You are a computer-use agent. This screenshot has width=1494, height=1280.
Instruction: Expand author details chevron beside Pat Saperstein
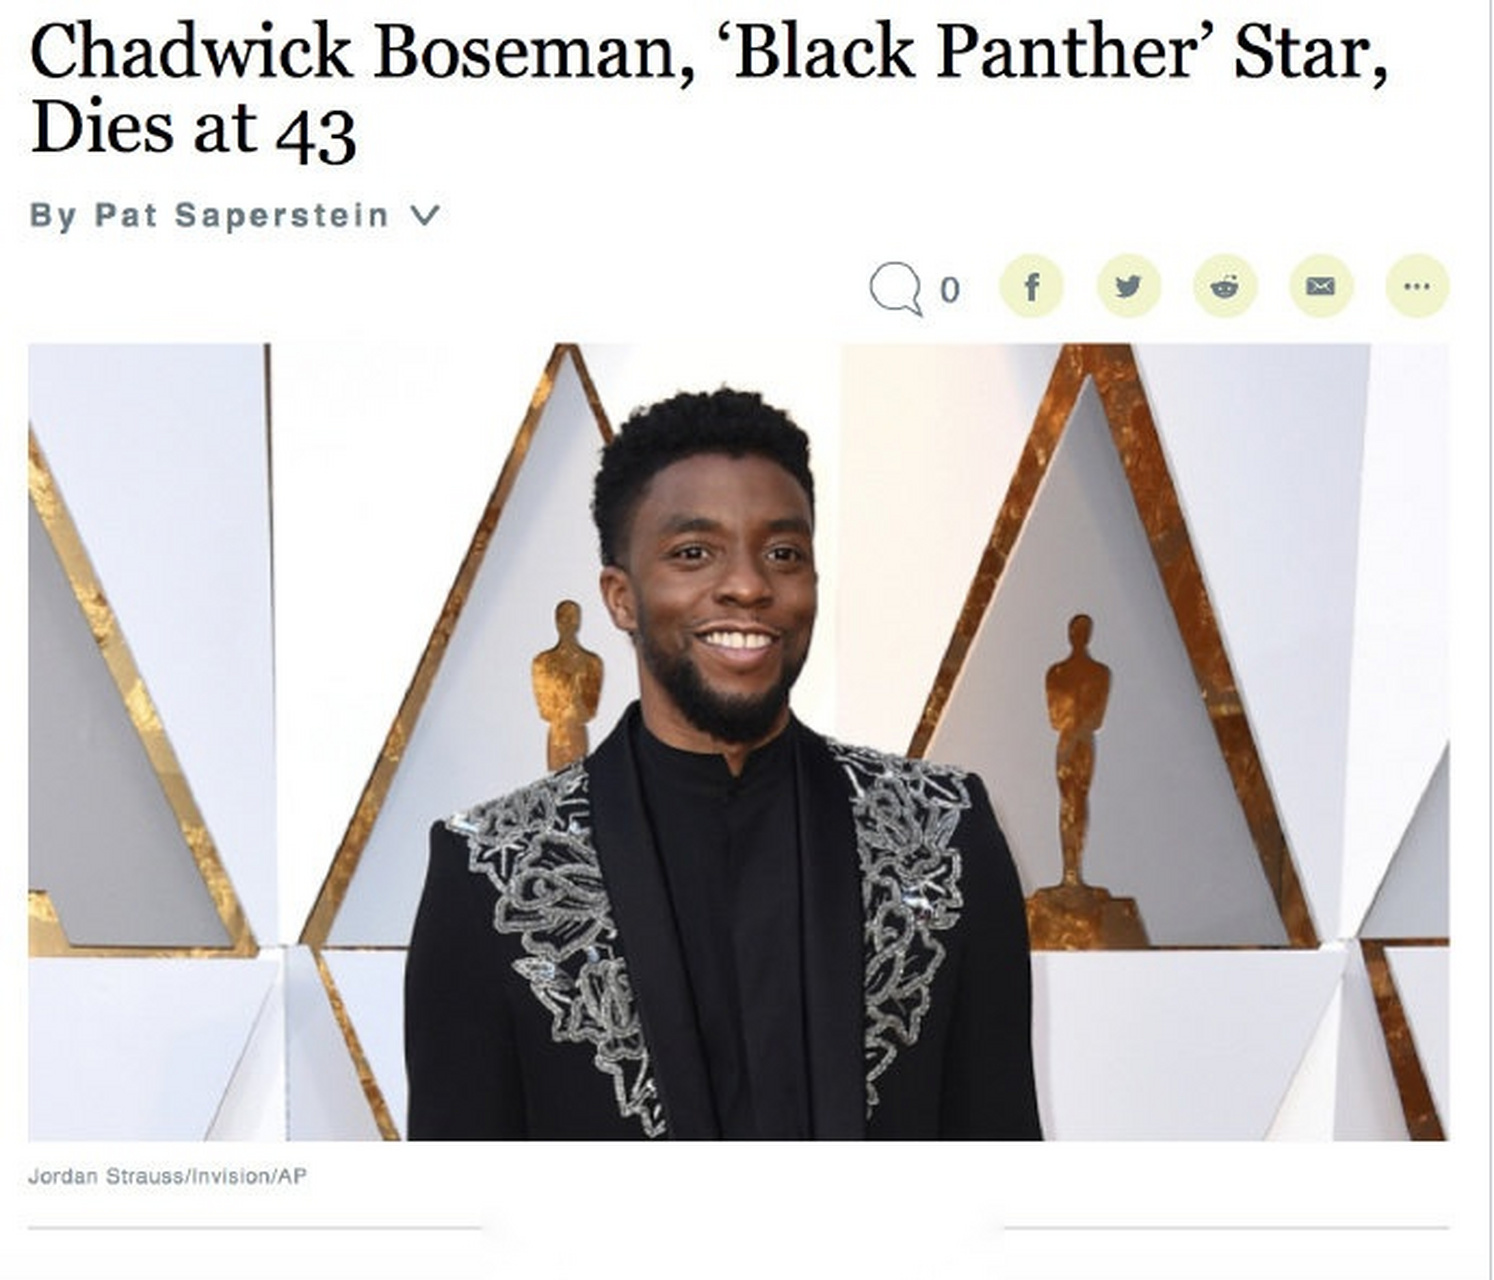425,216
